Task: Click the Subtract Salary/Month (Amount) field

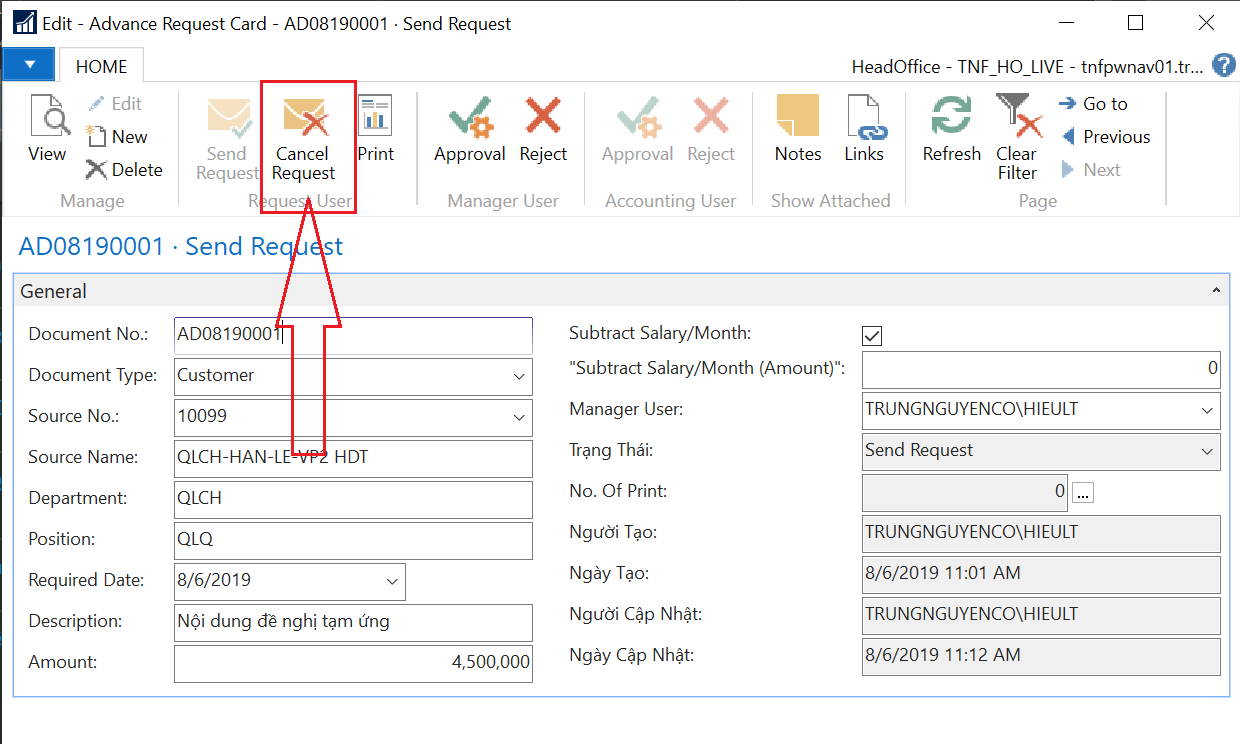Action: click(1041, 369)
